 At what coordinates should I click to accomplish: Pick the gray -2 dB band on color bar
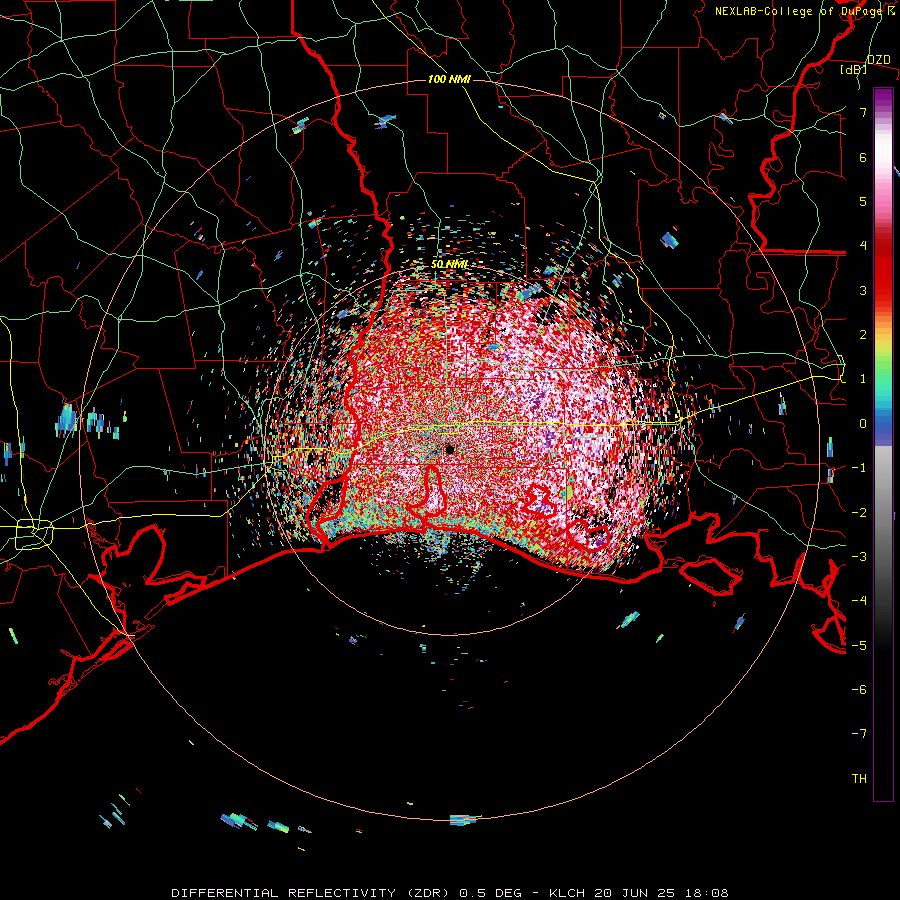(883, 512)
